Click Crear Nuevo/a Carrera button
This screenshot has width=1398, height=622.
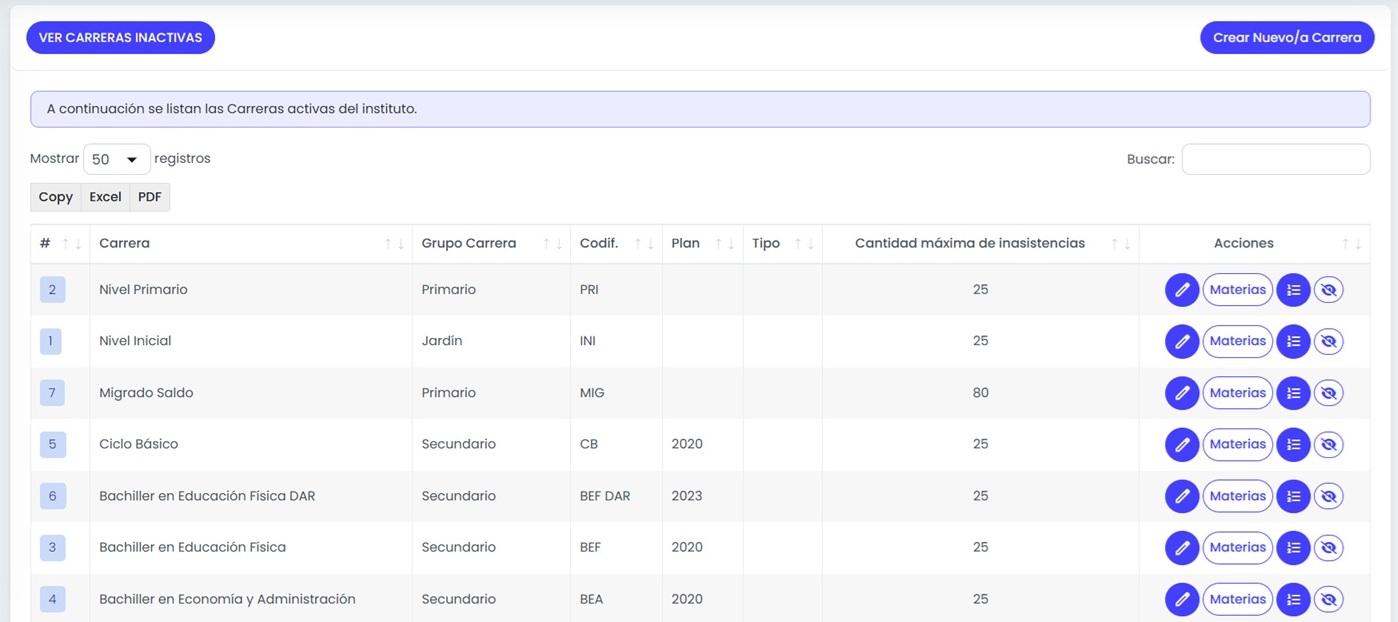coord(1287,38)
